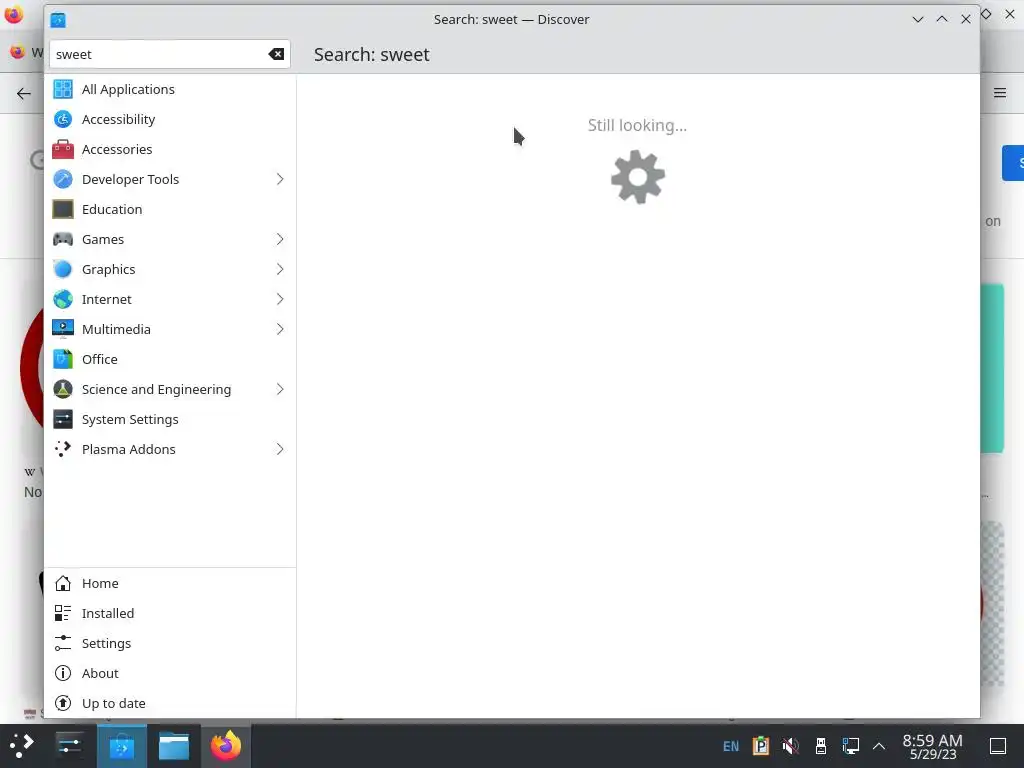Click the Accessibility category icon
1024x768 pixels.
coord(63,120)
